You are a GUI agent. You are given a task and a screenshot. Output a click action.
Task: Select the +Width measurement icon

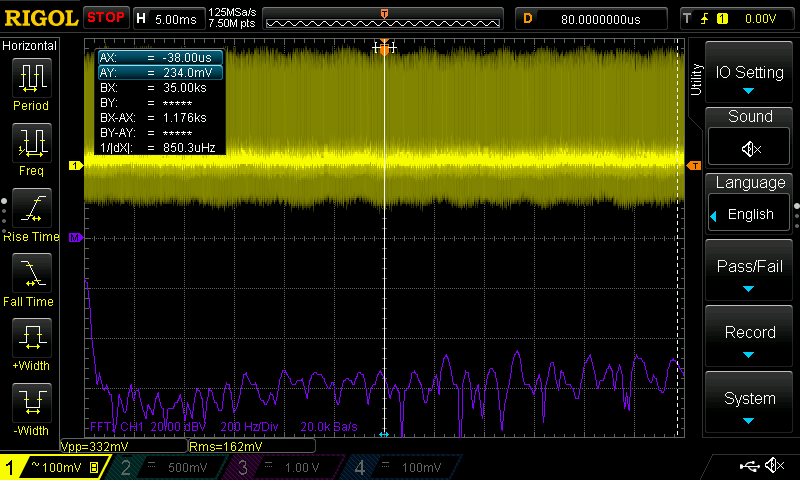pos(32,337)
